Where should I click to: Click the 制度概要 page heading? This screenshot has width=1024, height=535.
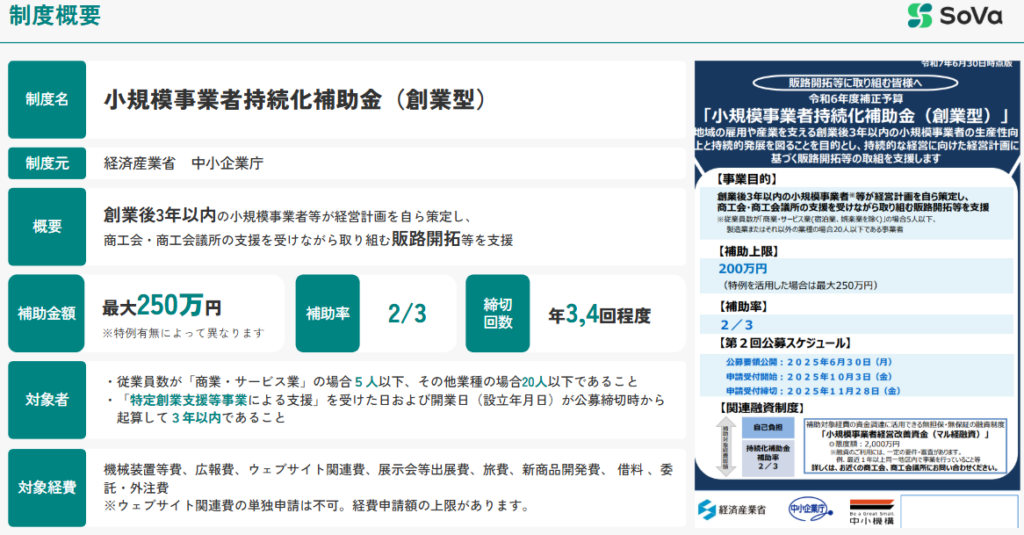(53, 17)
